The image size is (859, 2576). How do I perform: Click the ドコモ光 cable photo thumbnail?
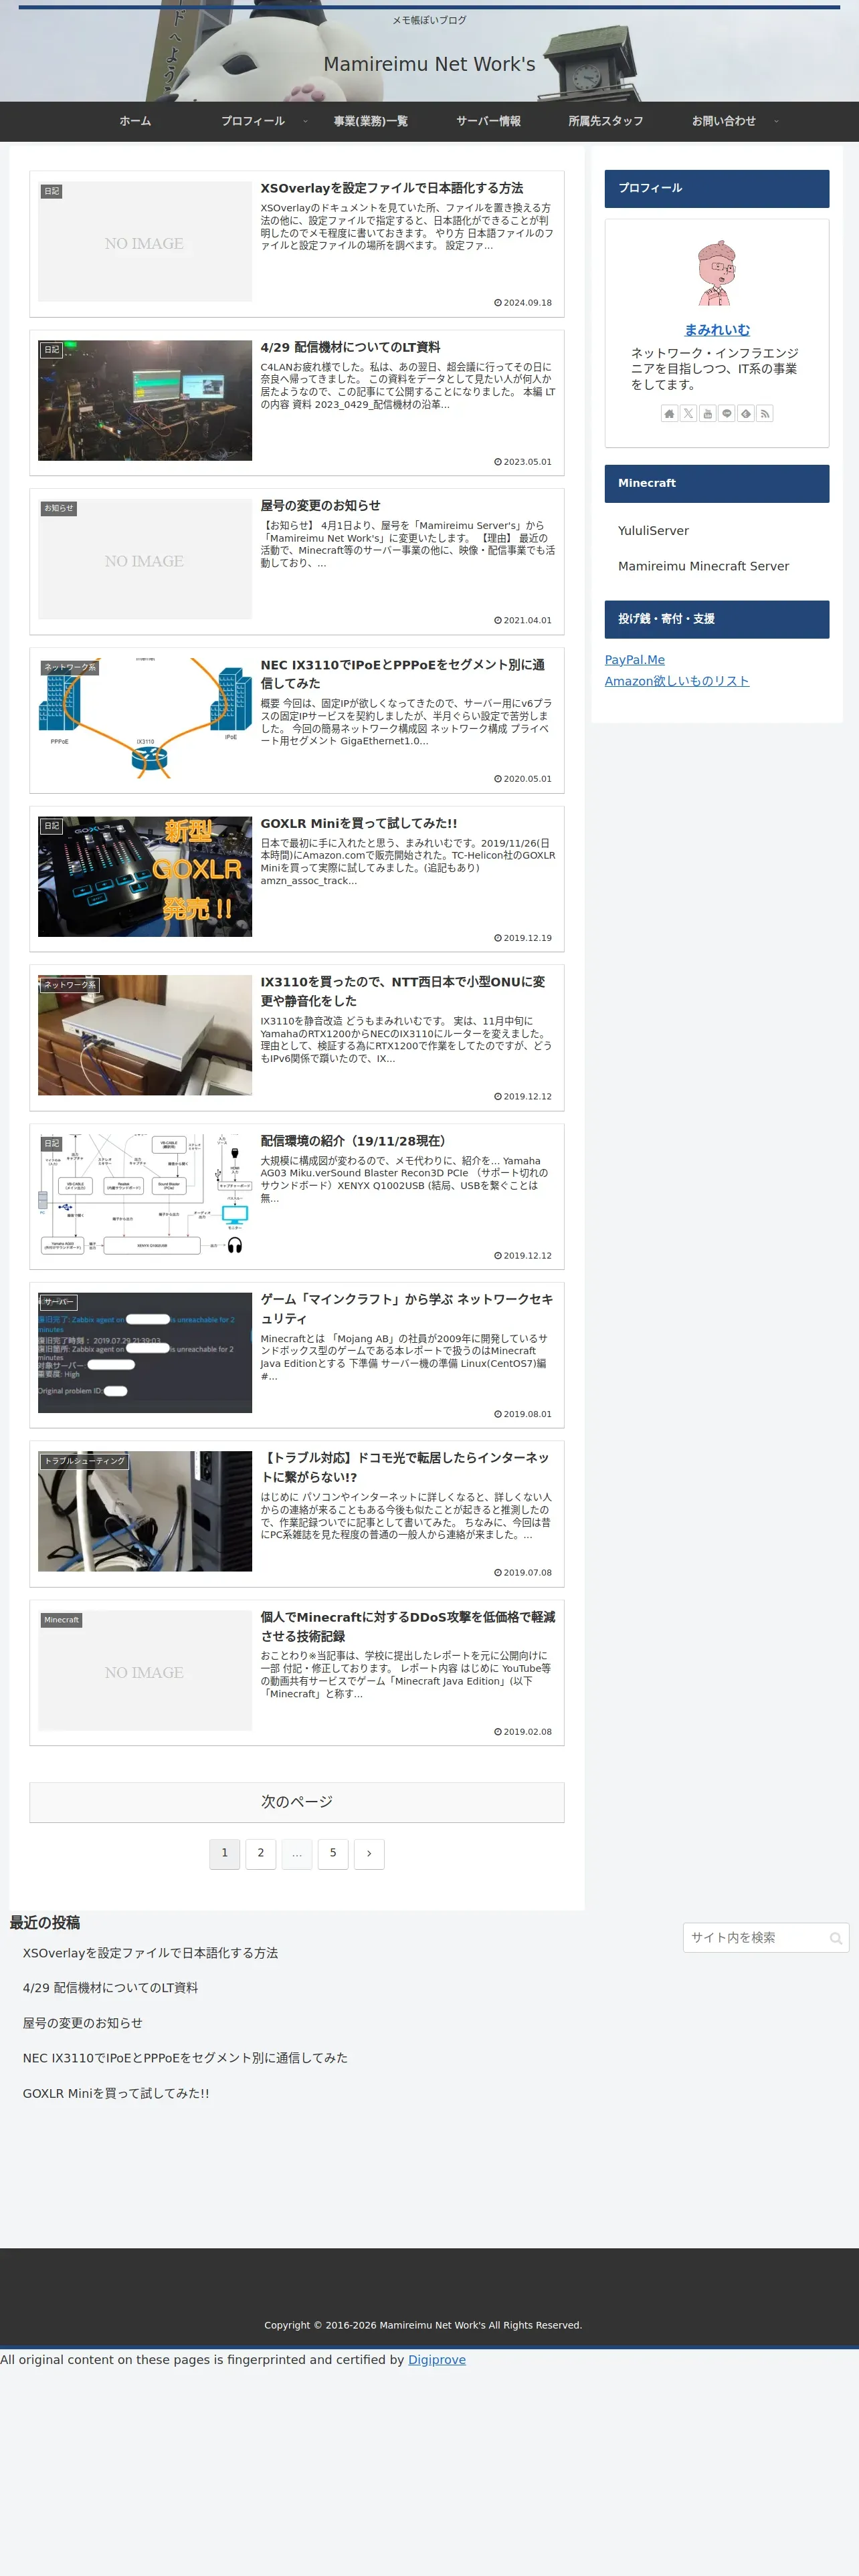(x=145, y=1511)
